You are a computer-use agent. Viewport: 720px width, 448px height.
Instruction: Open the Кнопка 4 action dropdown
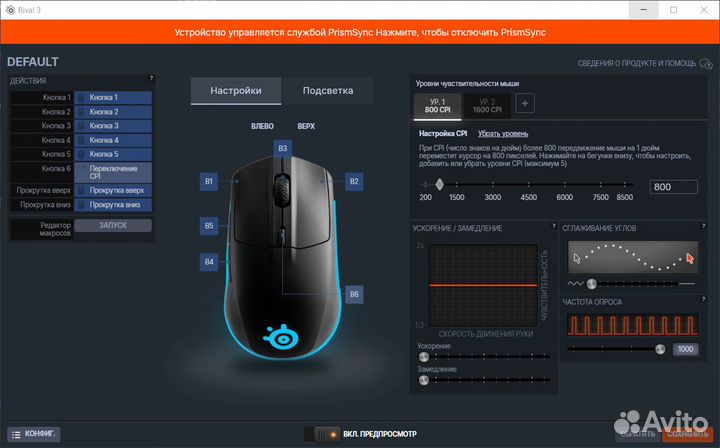[113, 140]
